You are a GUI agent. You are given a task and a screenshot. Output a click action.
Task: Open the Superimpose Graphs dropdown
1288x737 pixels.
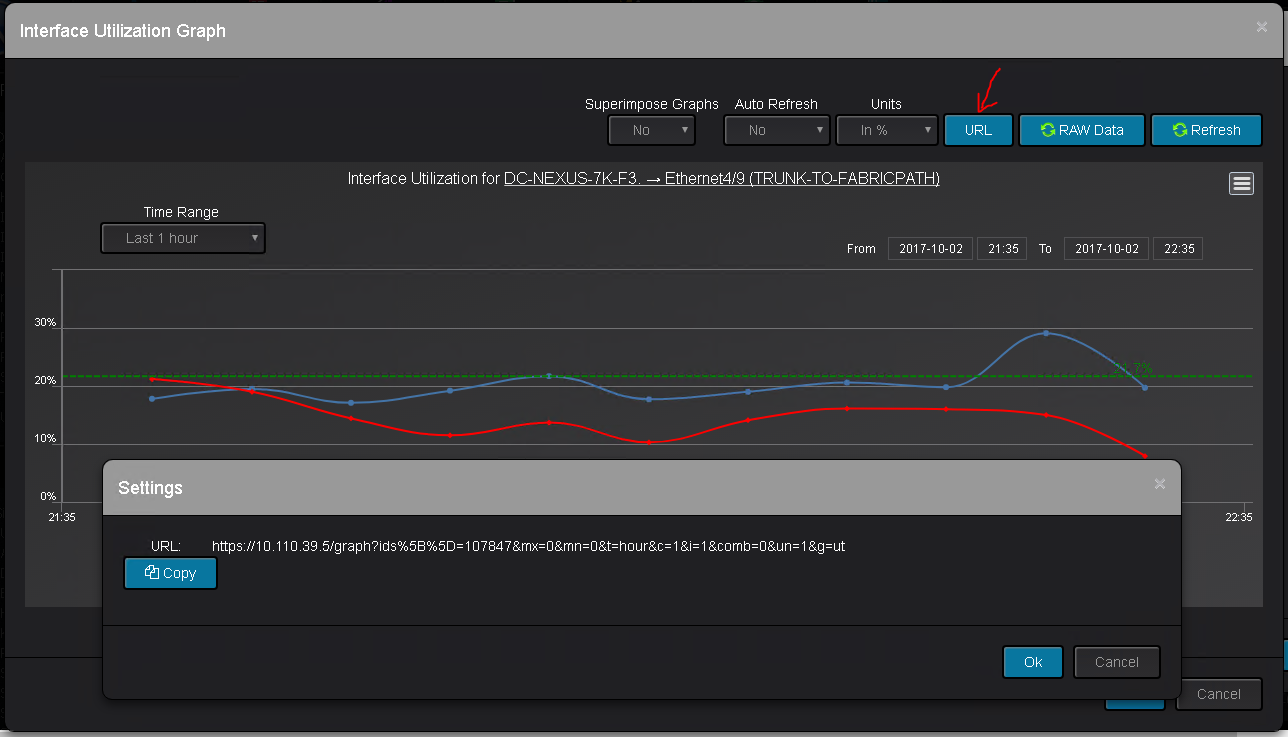652,130
